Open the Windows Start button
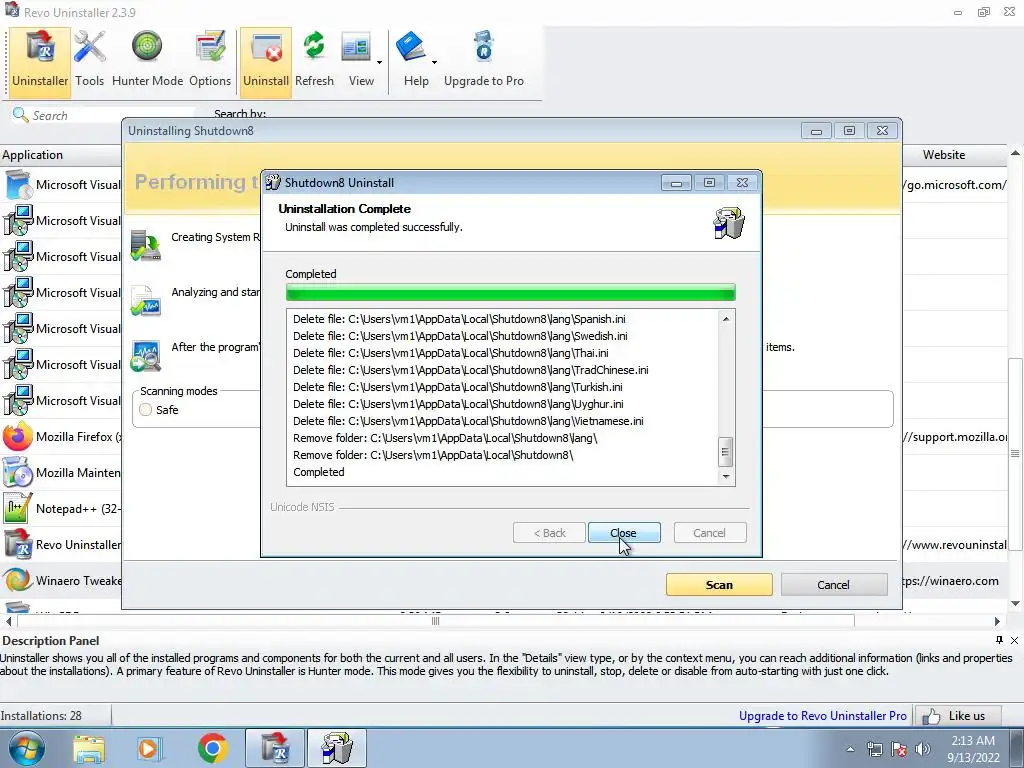The image size is (1024, 768). pos(27,748)
